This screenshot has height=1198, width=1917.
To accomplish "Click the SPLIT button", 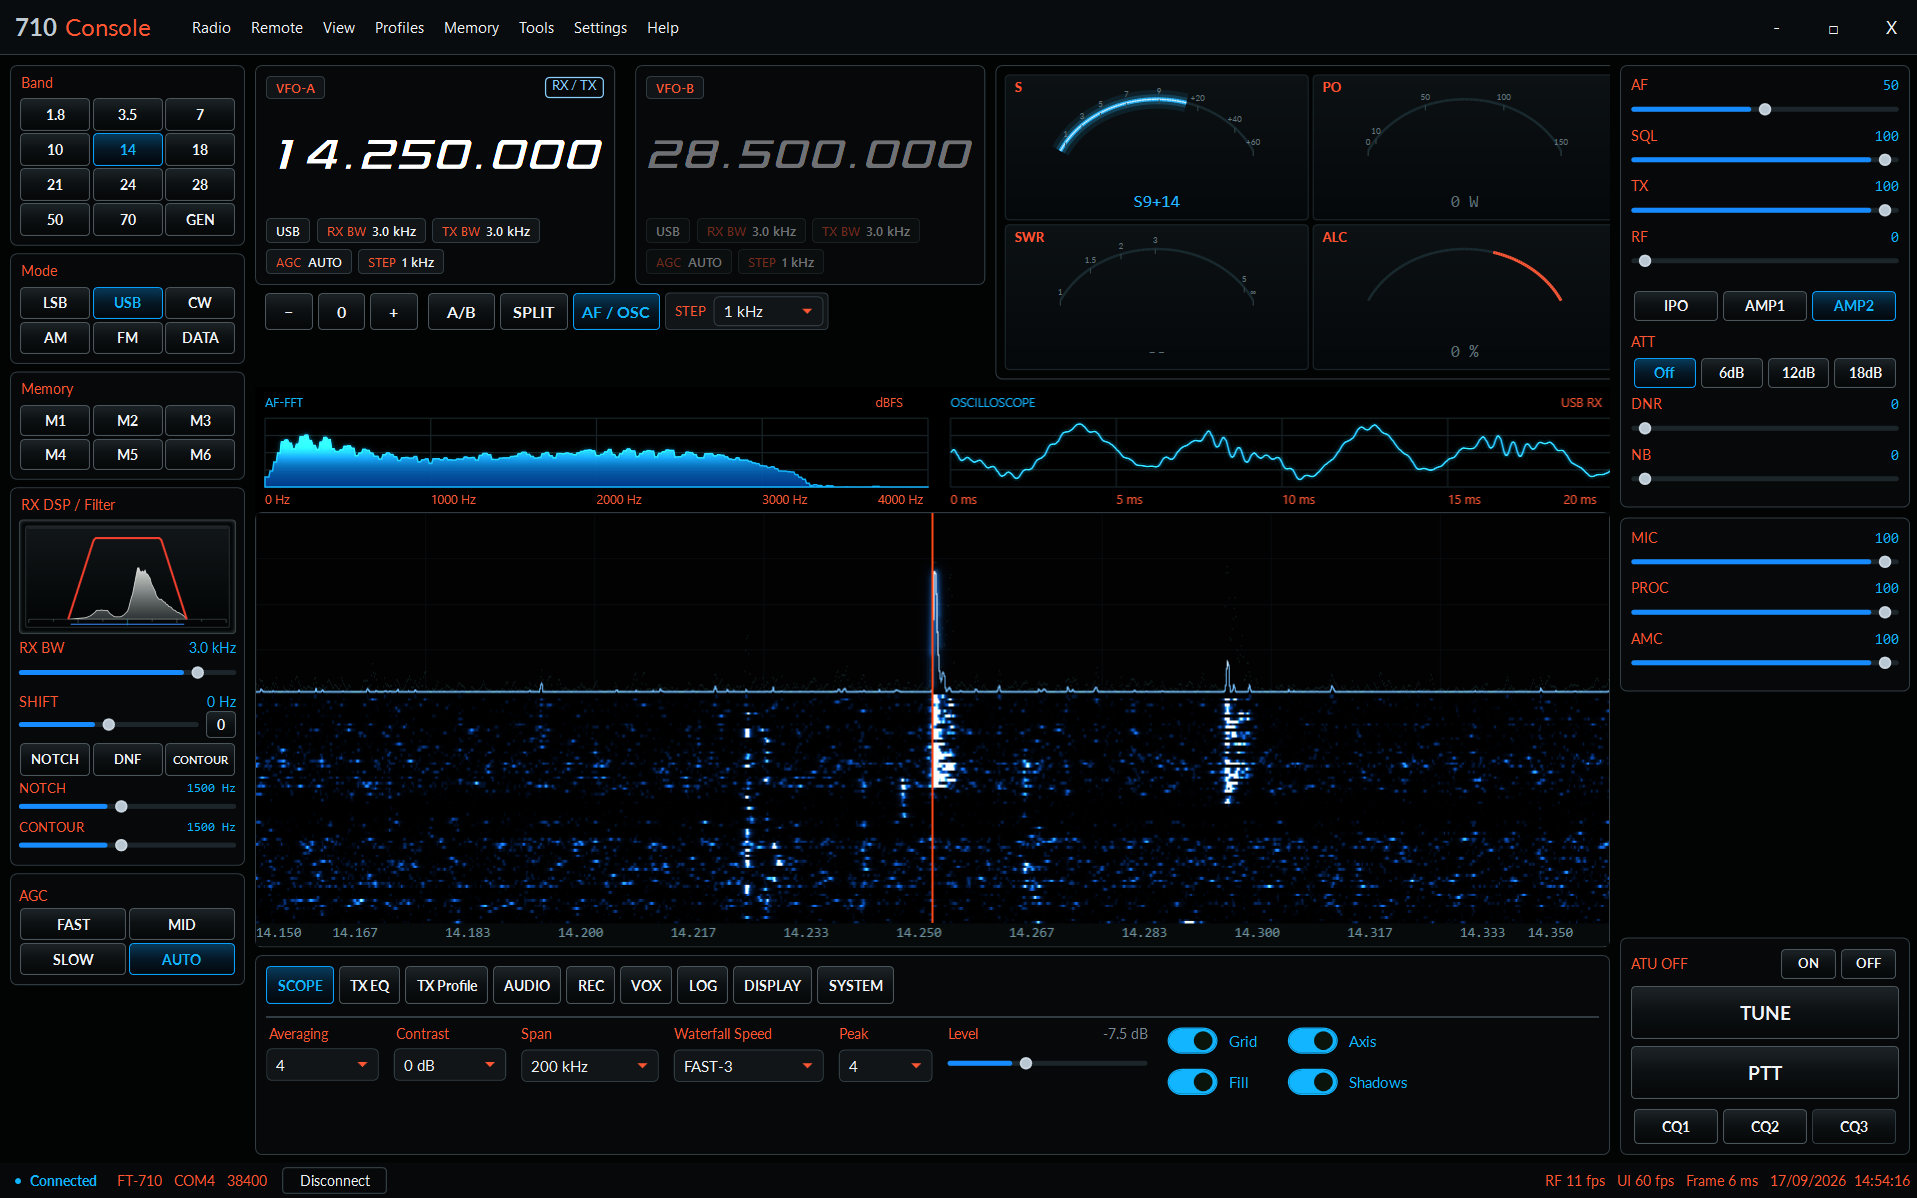I will (533, 312).
